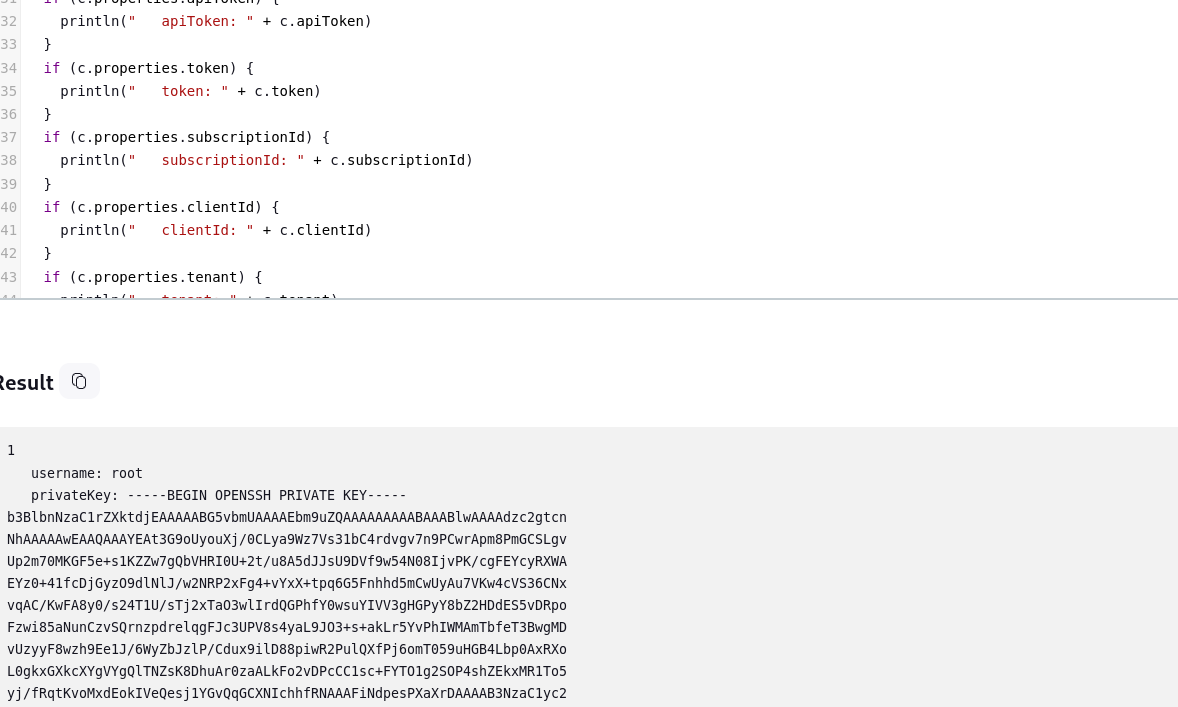Click the println subscriptionId code line
Viewport: 1178px width, 707px height.
tap(266, 161)
